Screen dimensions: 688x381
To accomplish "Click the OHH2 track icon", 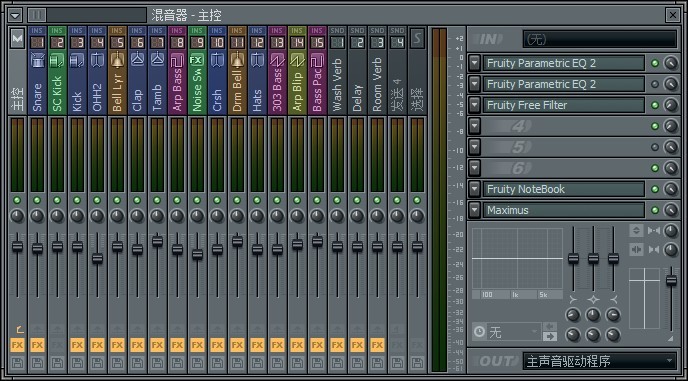I will 97,61.
